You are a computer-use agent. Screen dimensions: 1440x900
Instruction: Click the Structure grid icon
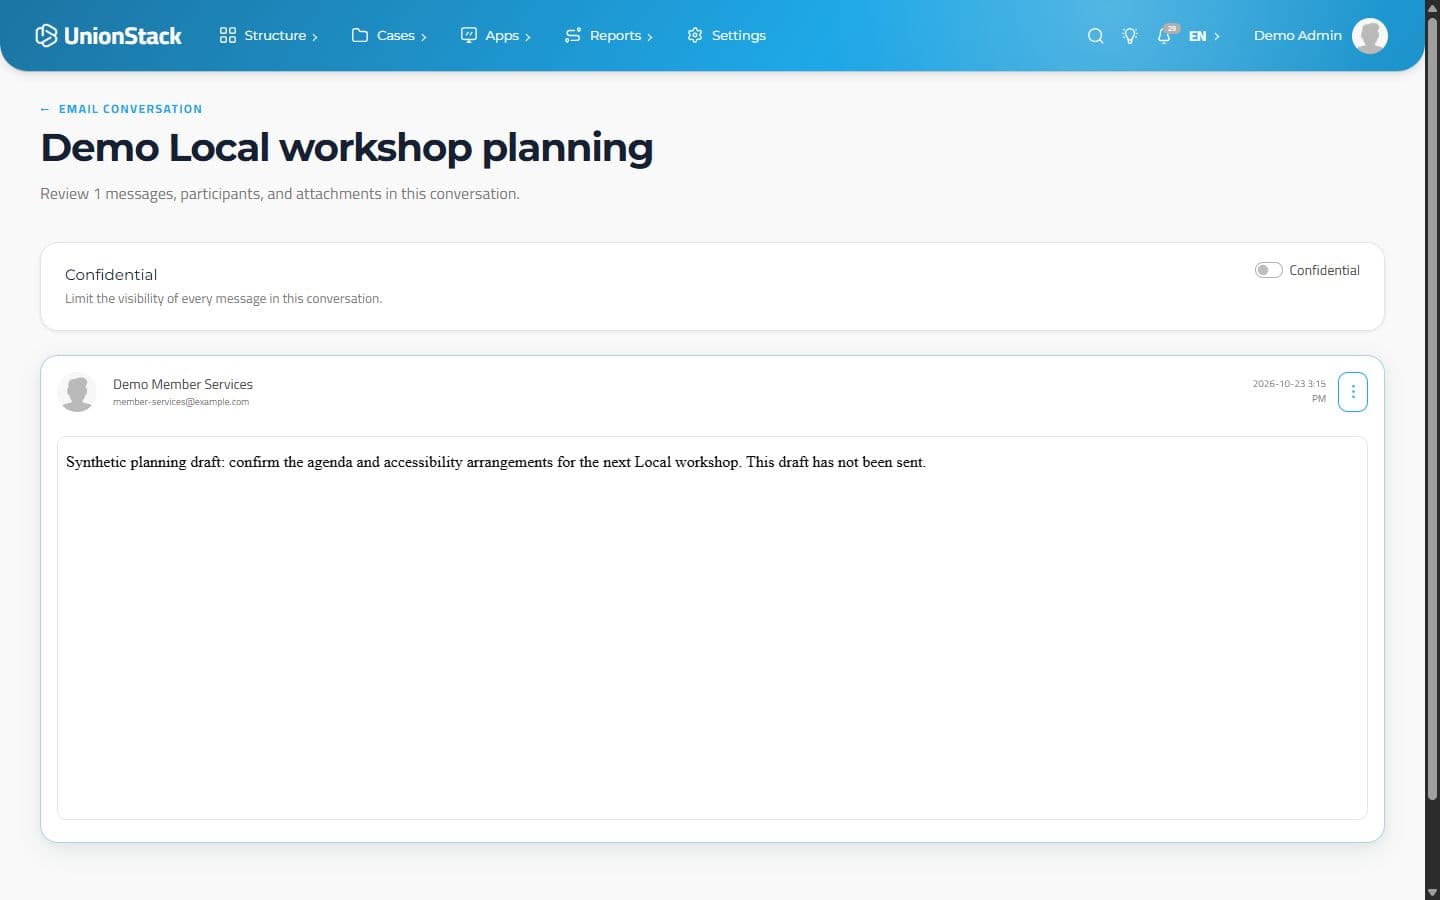[228, 36]
